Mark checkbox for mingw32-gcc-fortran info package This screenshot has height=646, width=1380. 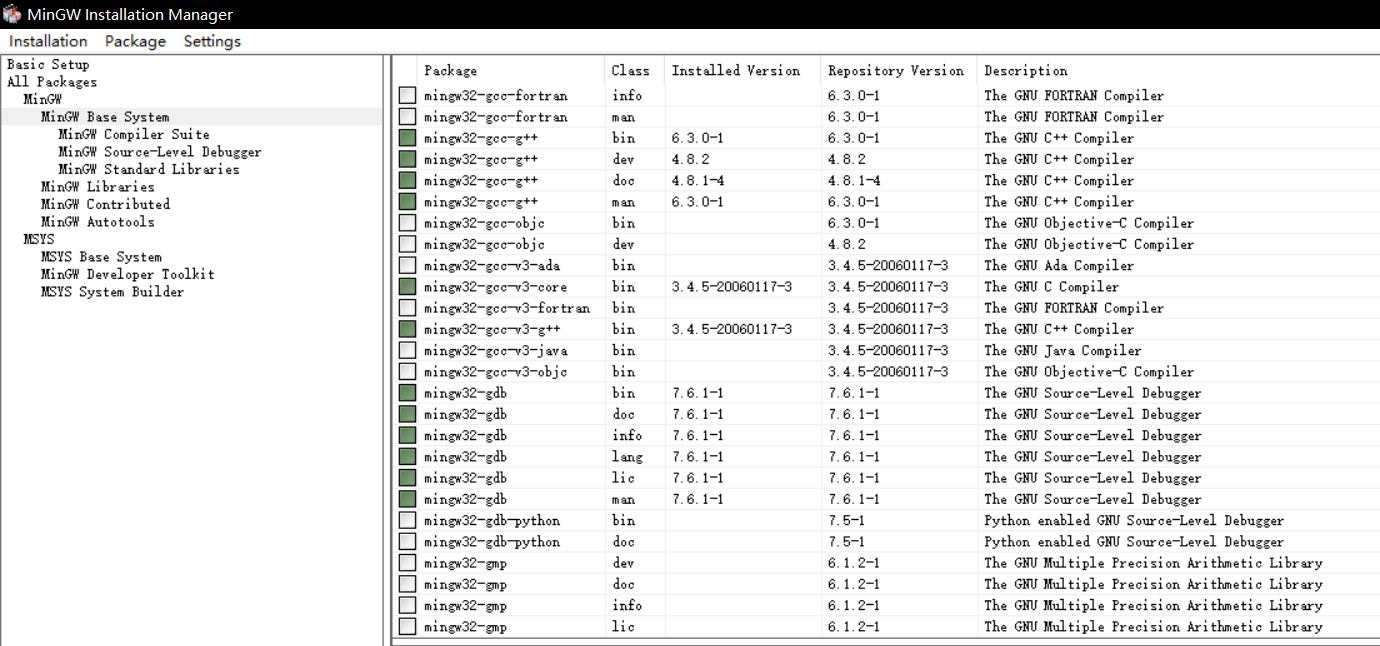point(407,96)
